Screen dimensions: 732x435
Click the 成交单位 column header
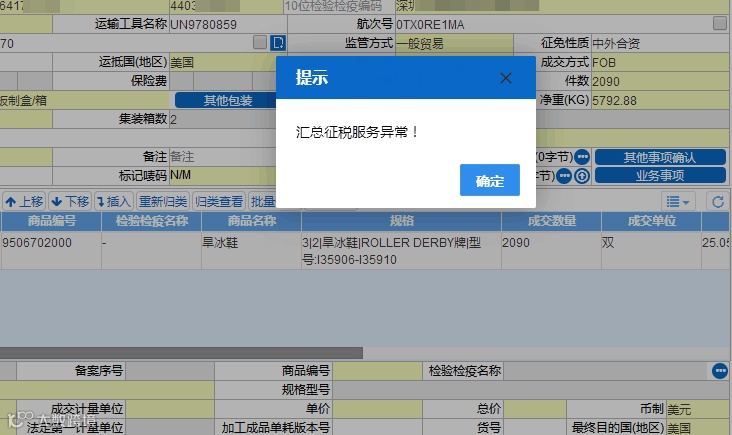click(x=652, y=221)
